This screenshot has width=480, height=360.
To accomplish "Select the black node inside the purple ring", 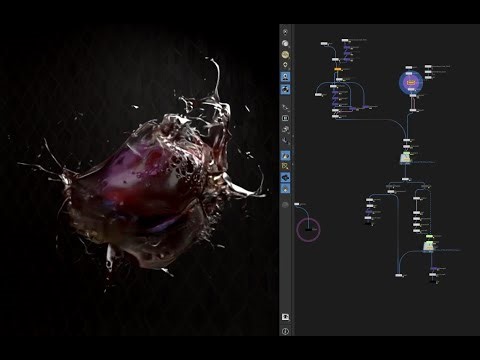I will tap(309, 229).
